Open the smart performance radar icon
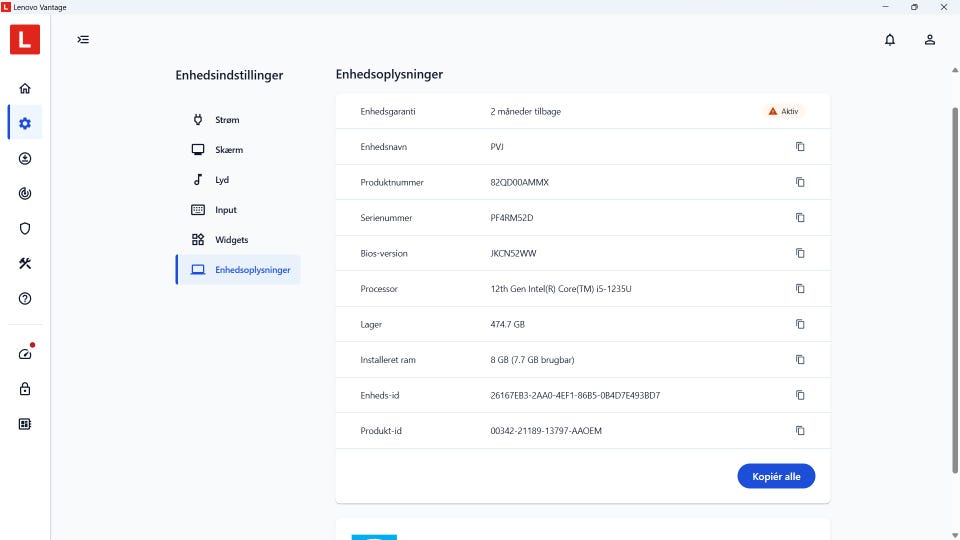Image resolution: width=960 pixels, height=540 pixels. 24,193
